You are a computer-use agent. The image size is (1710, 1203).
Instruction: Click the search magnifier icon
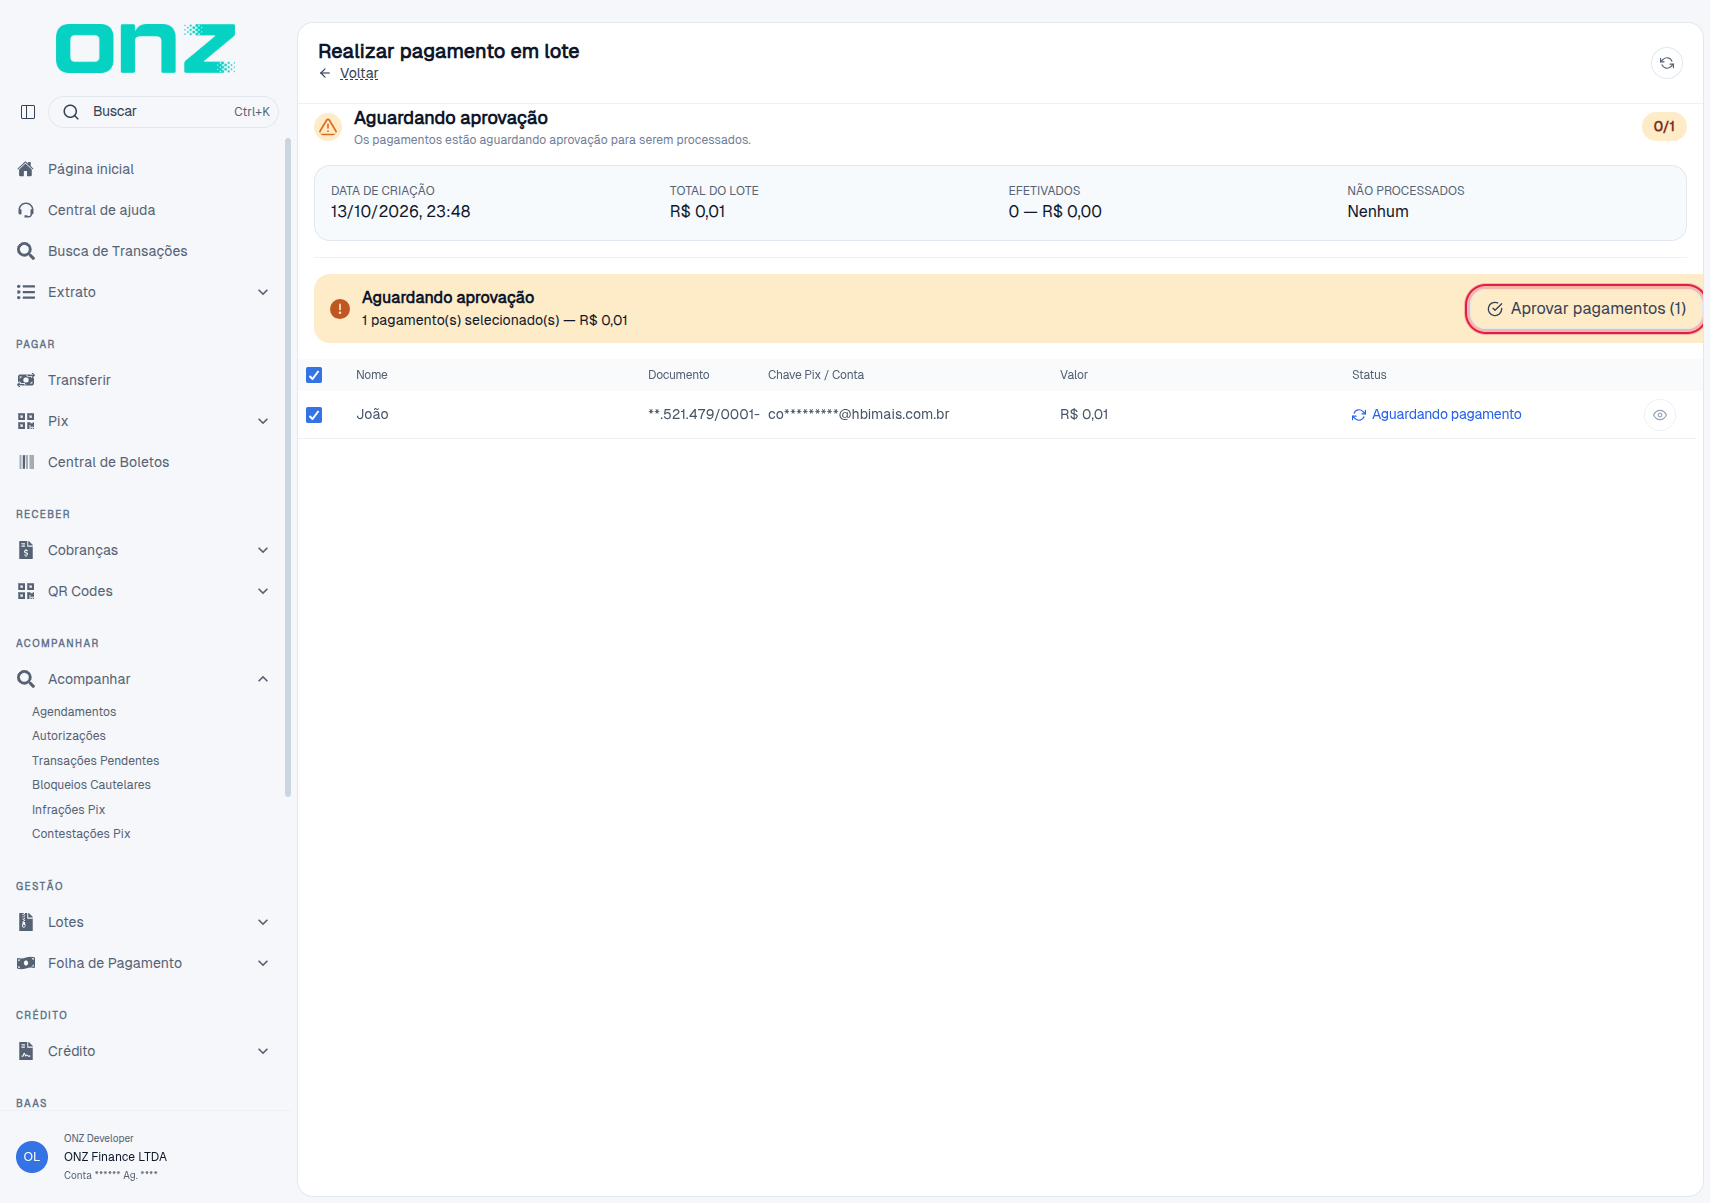click(71, 112)
